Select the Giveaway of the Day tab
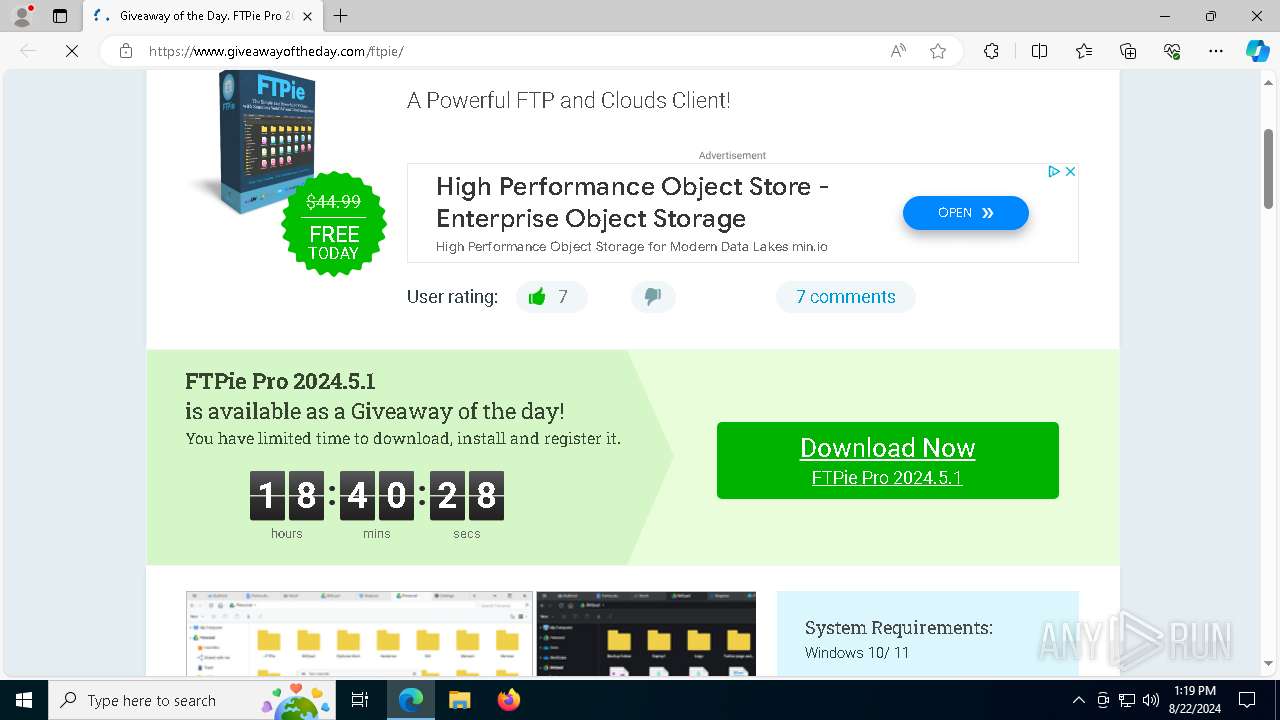 [203, 16]
